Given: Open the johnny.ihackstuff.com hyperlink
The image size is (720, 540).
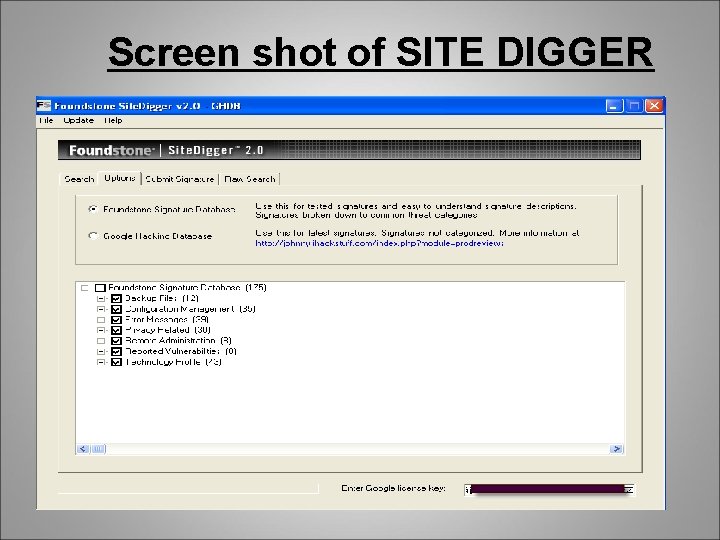Looking at the screenshot, I should coord(379,243).
